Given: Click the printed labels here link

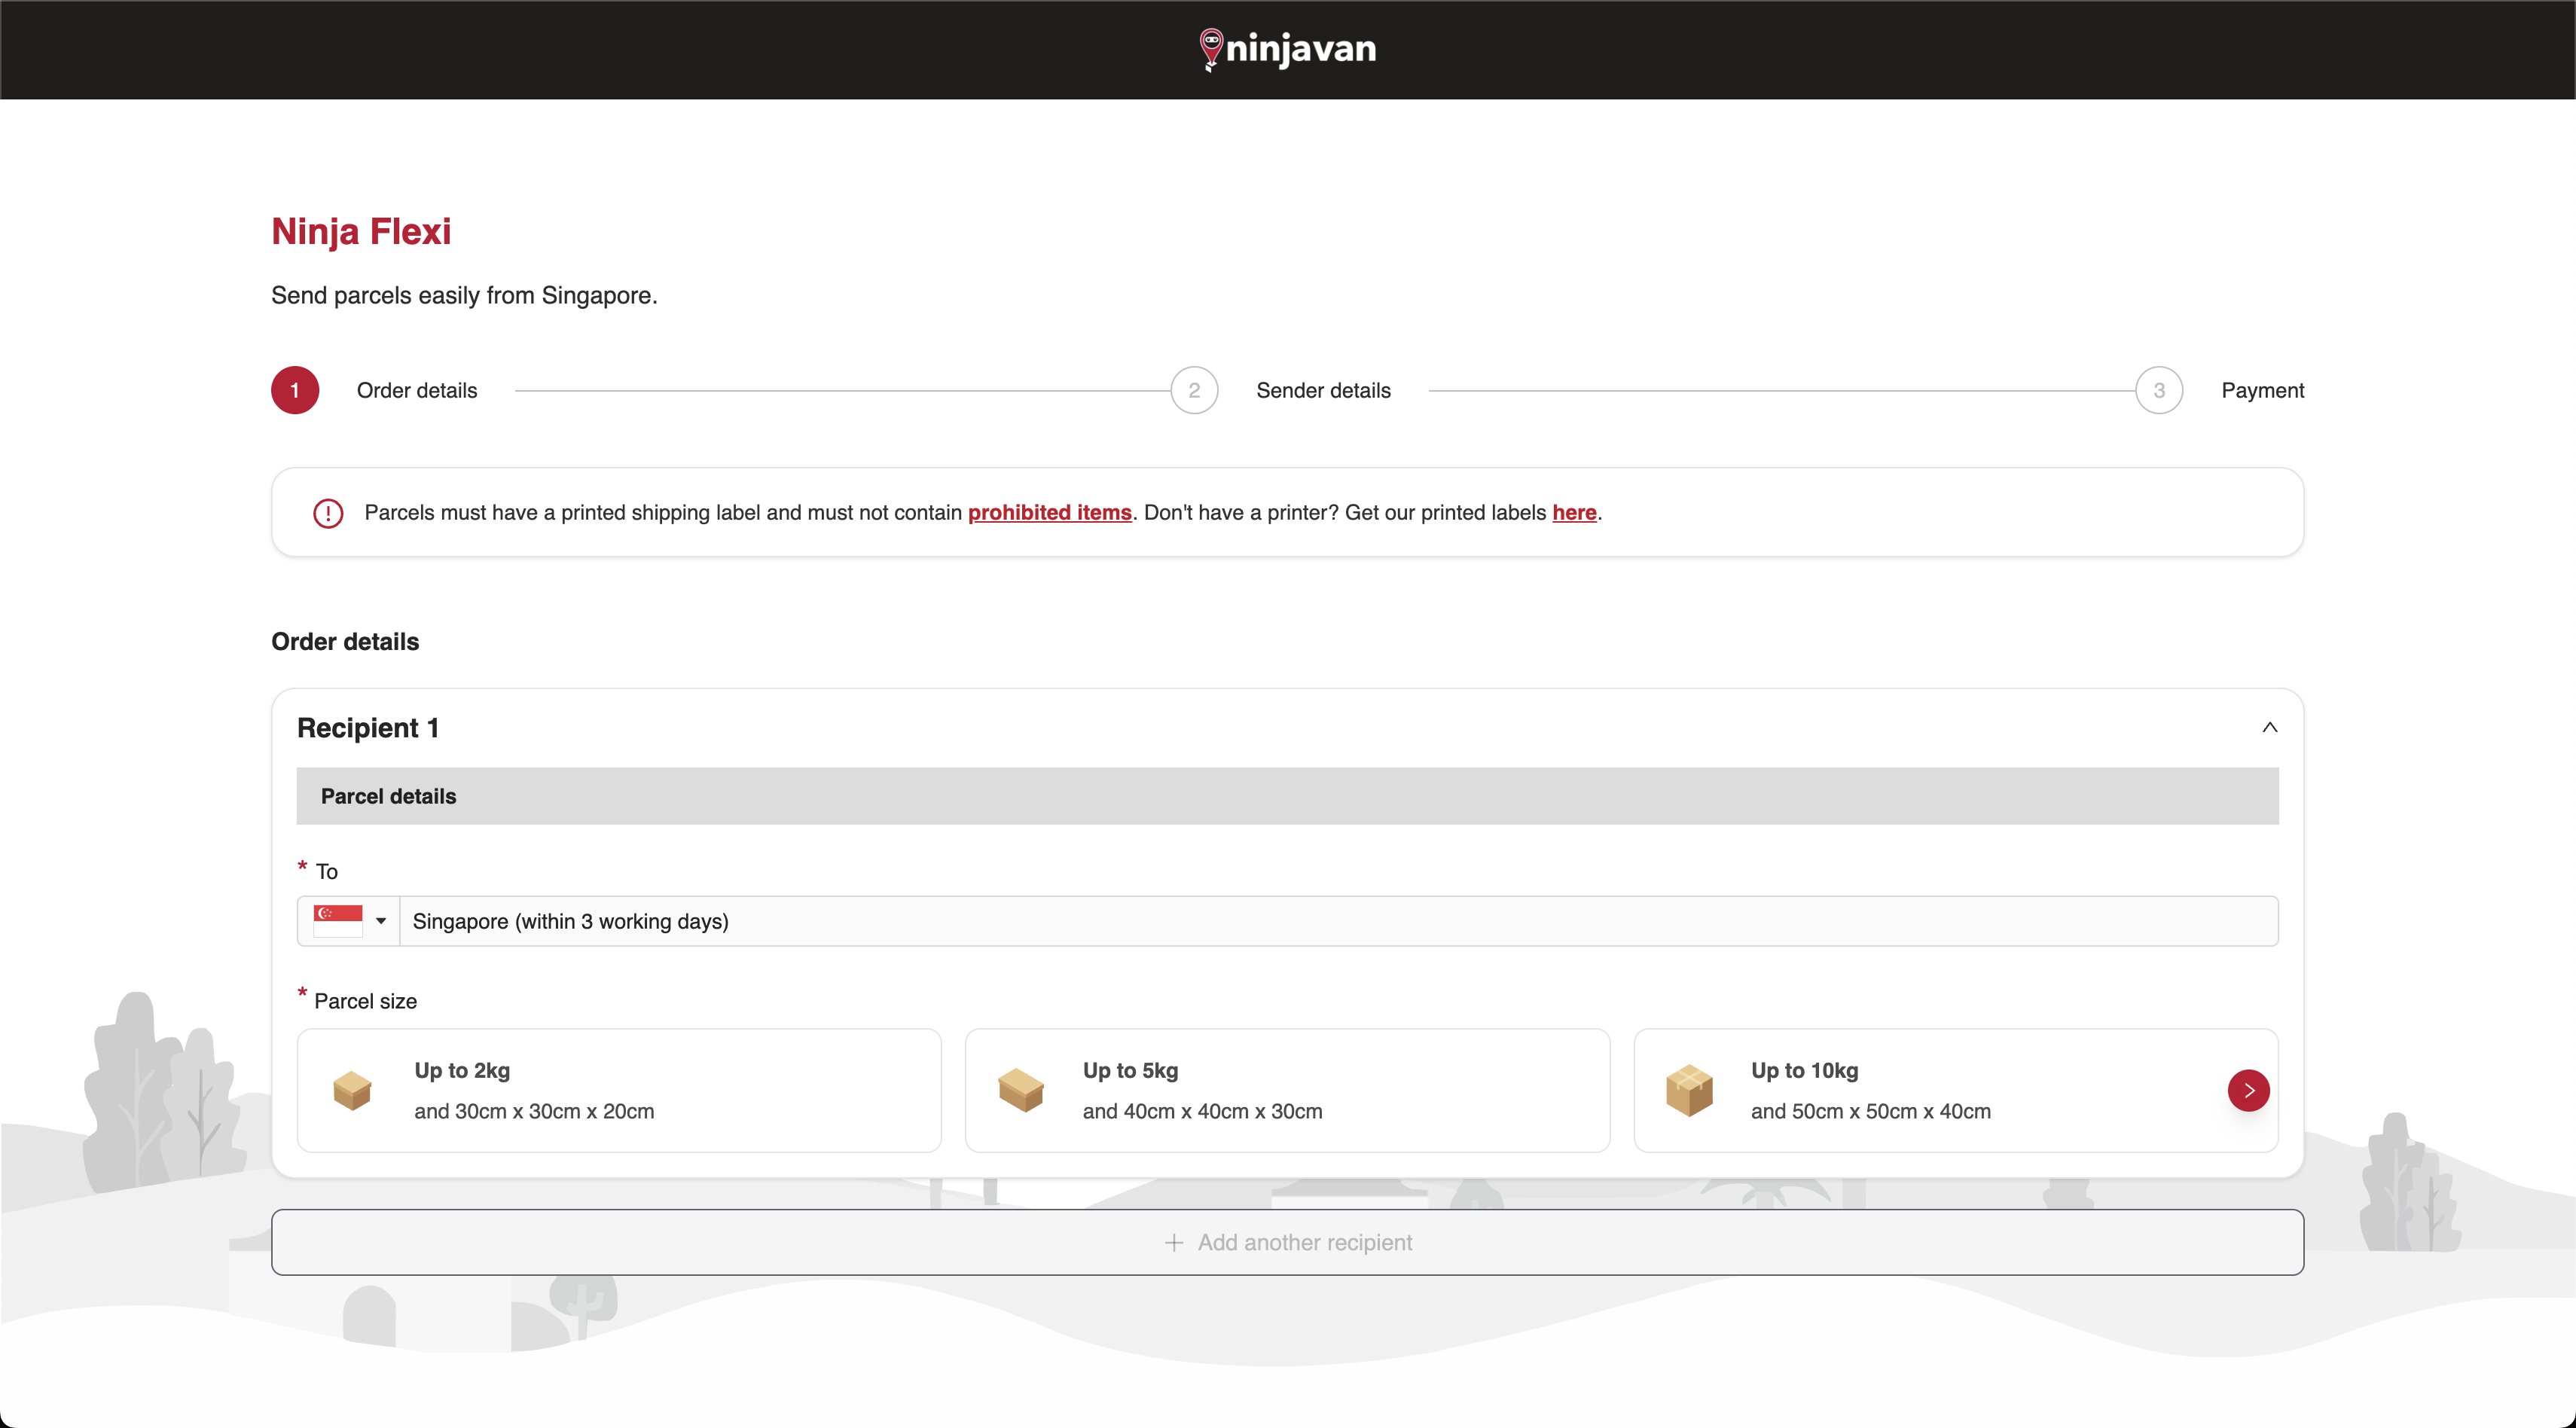Looking at the screenshot, I should 1574,513.
